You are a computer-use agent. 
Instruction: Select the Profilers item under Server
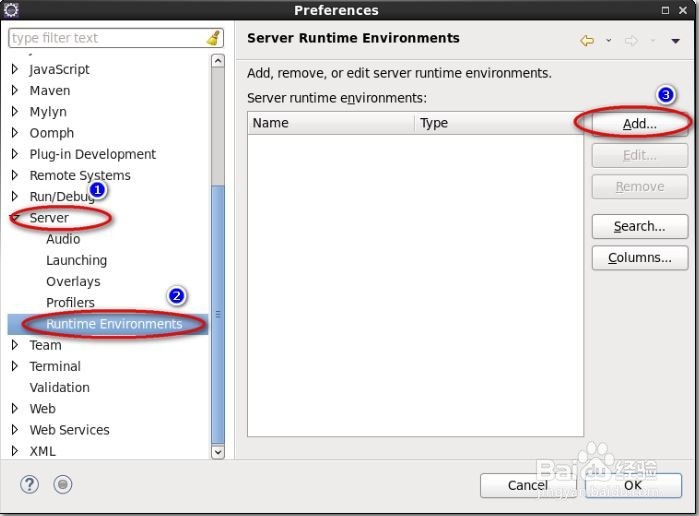coord(70,302)
